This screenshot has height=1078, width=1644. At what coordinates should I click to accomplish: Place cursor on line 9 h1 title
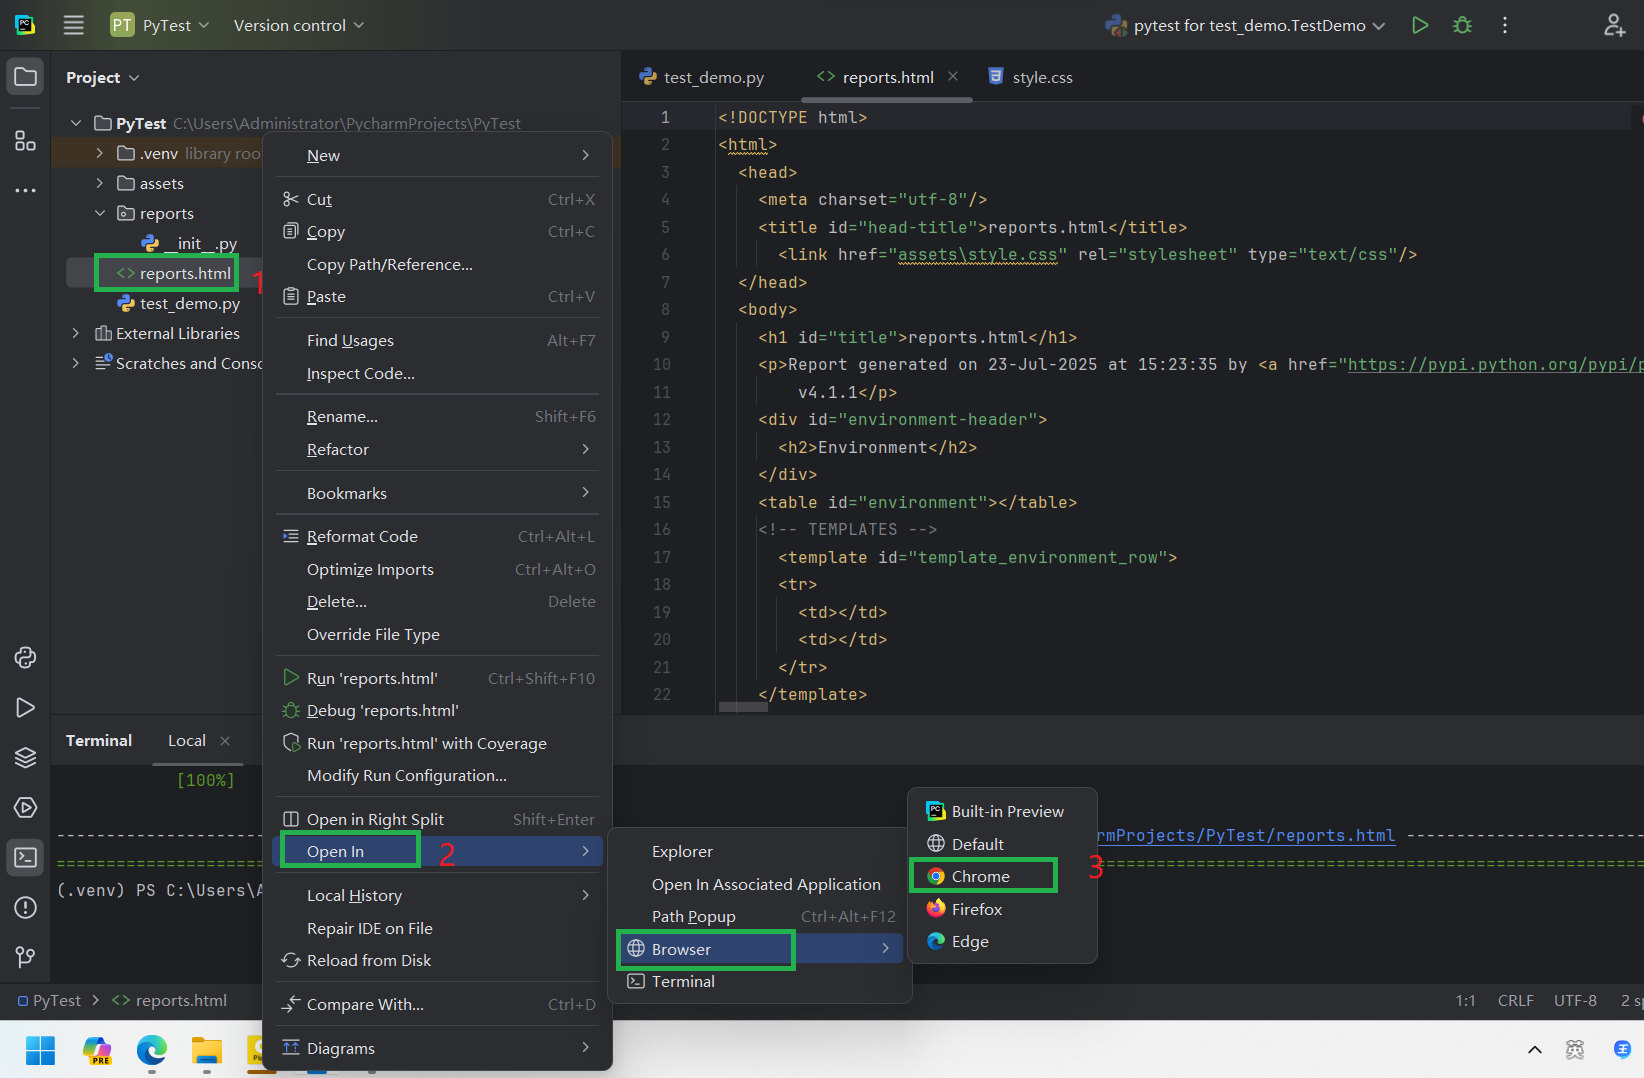[917, 337]
